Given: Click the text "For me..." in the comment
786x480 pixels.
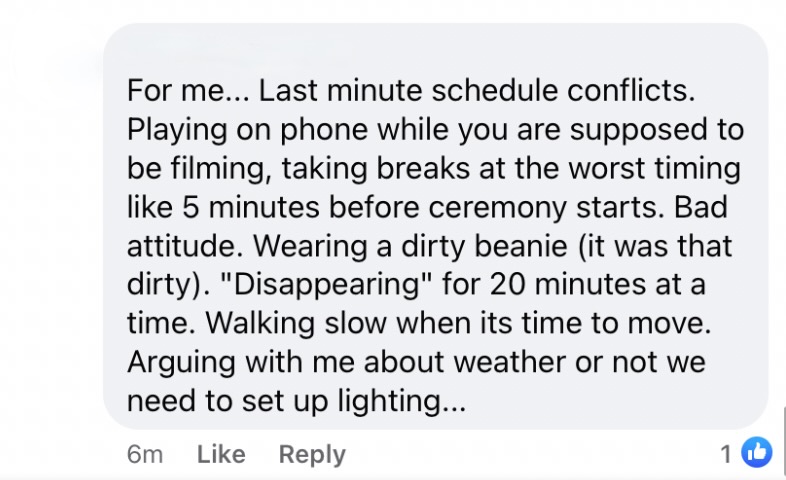Looking at the screenshot, I should pyautogui.click(x=188, y=92).
